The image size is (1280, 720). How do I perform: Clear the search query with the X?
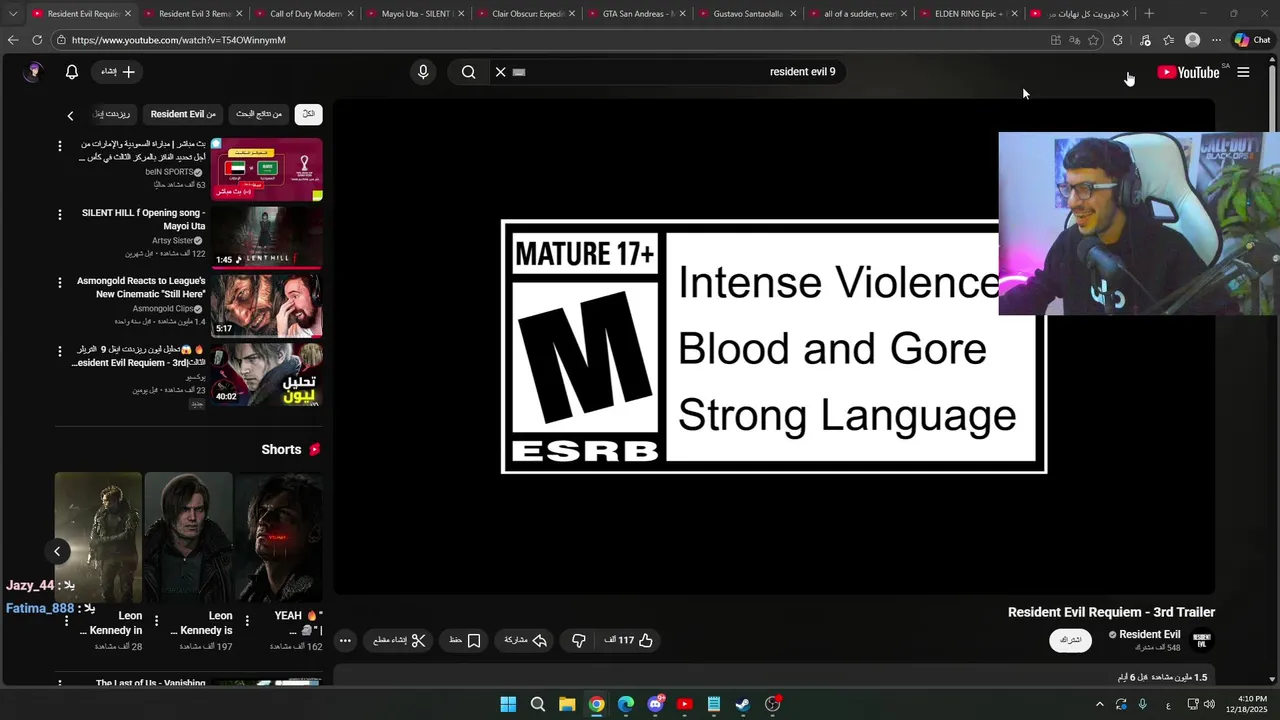click(x=501, y=72)
